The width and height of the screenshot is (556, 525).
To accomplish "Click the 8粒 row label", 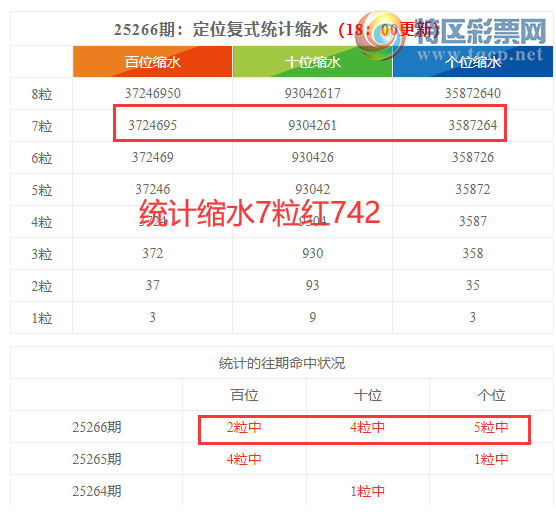I will pos(42,94).
